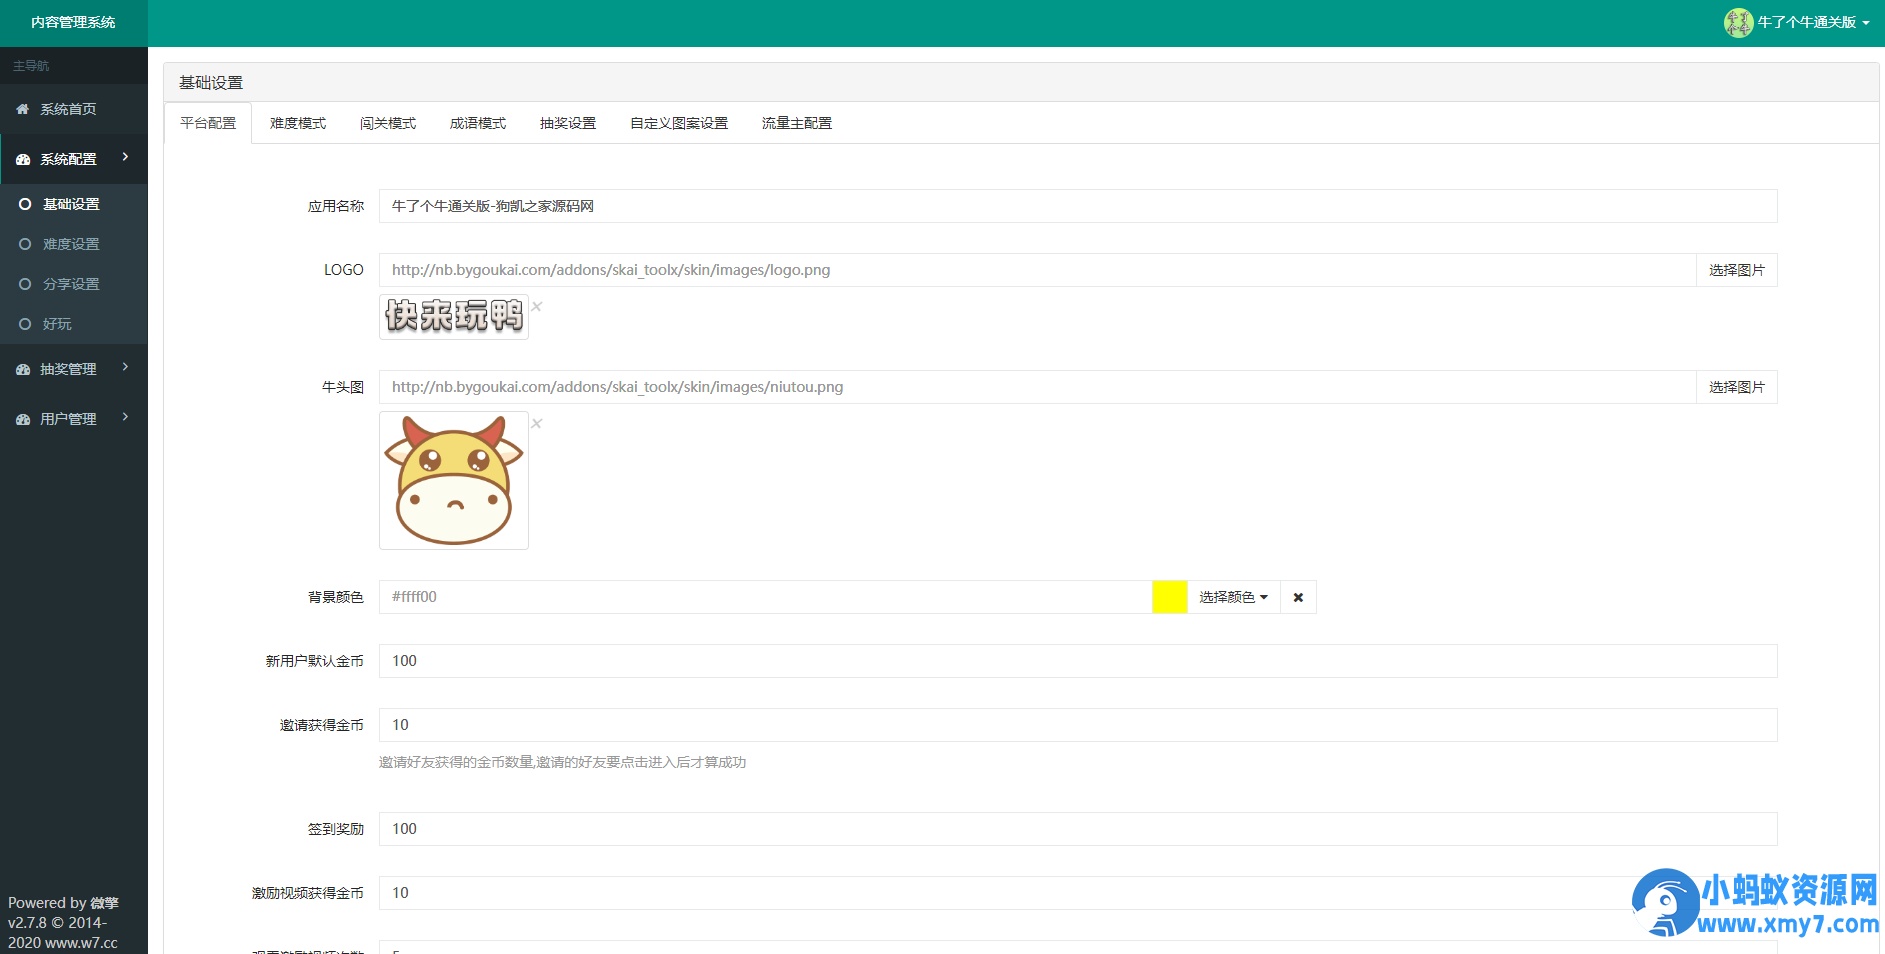1885x954 pixels.
Task: Open the 选择颜色 dropdown
Action: click(x=1233, y=598)
